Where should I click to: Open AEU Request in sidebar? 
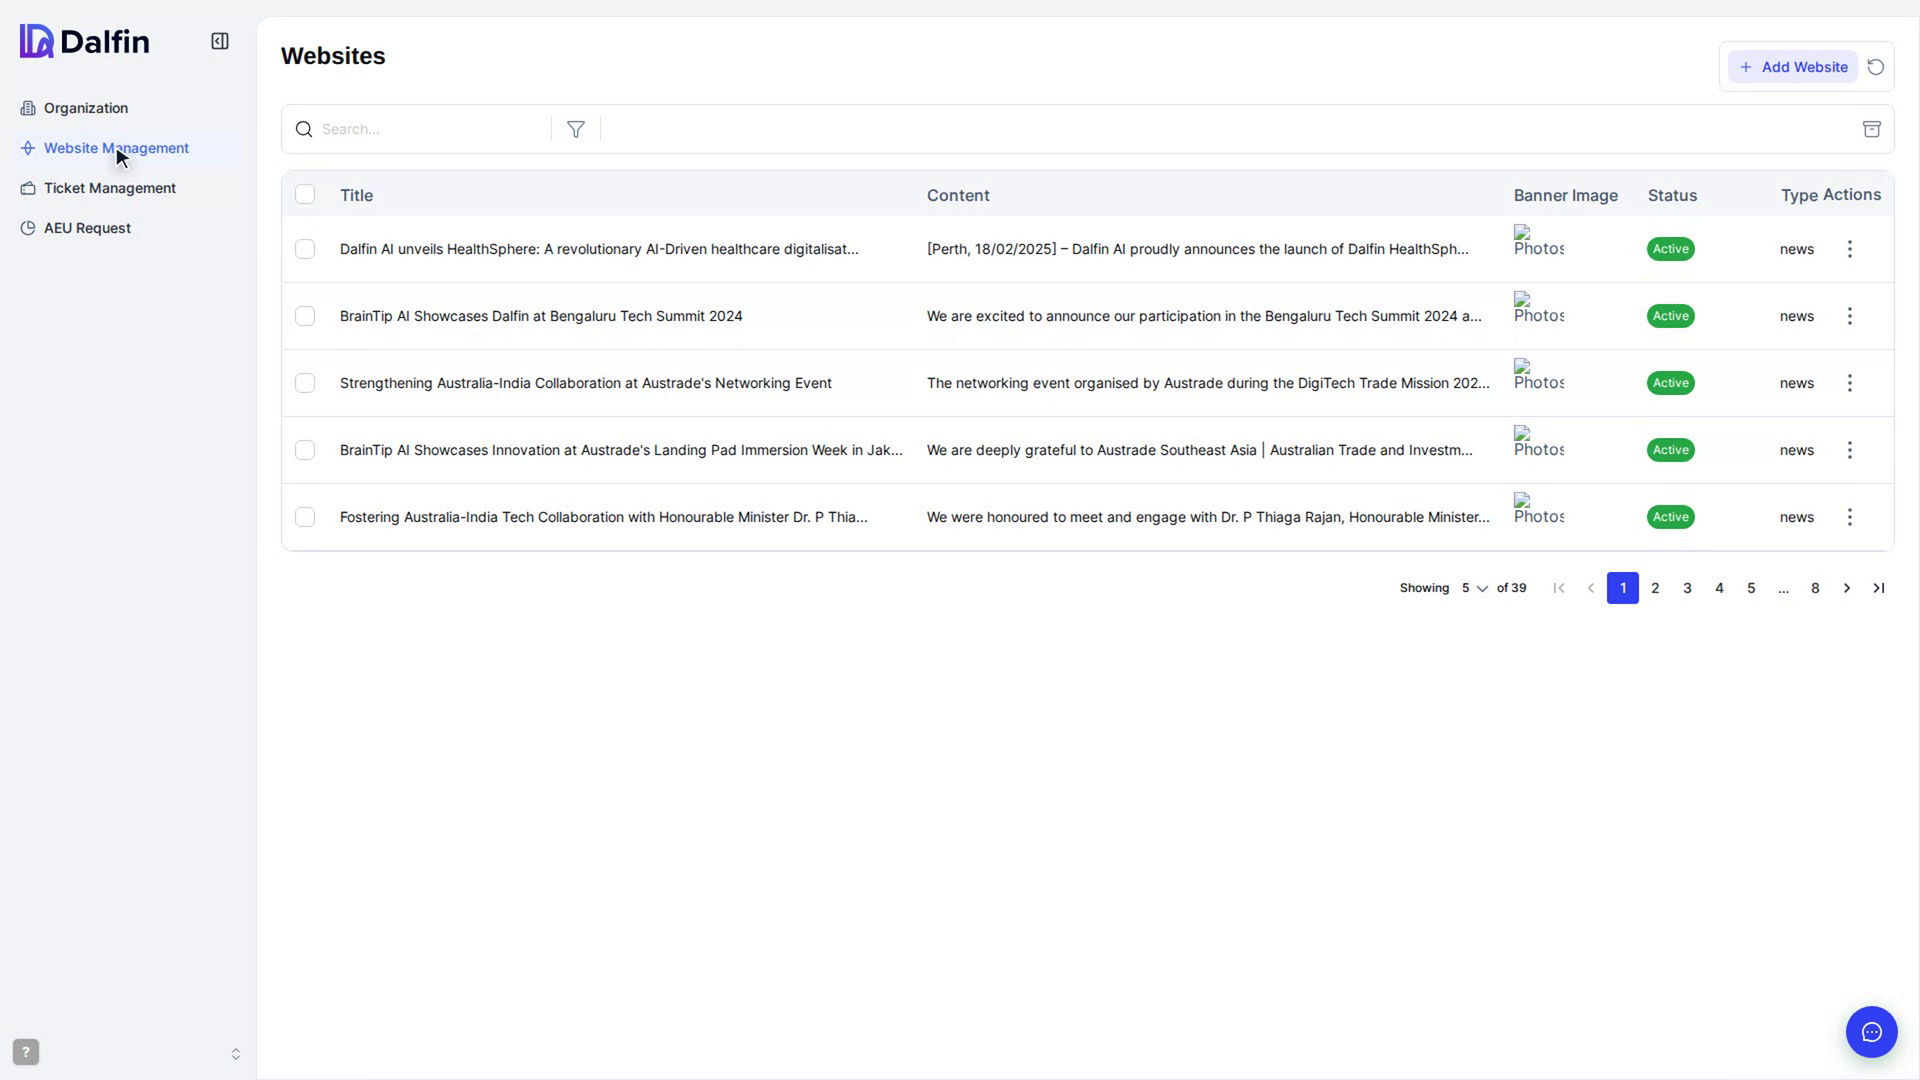(x=87, y=228)
